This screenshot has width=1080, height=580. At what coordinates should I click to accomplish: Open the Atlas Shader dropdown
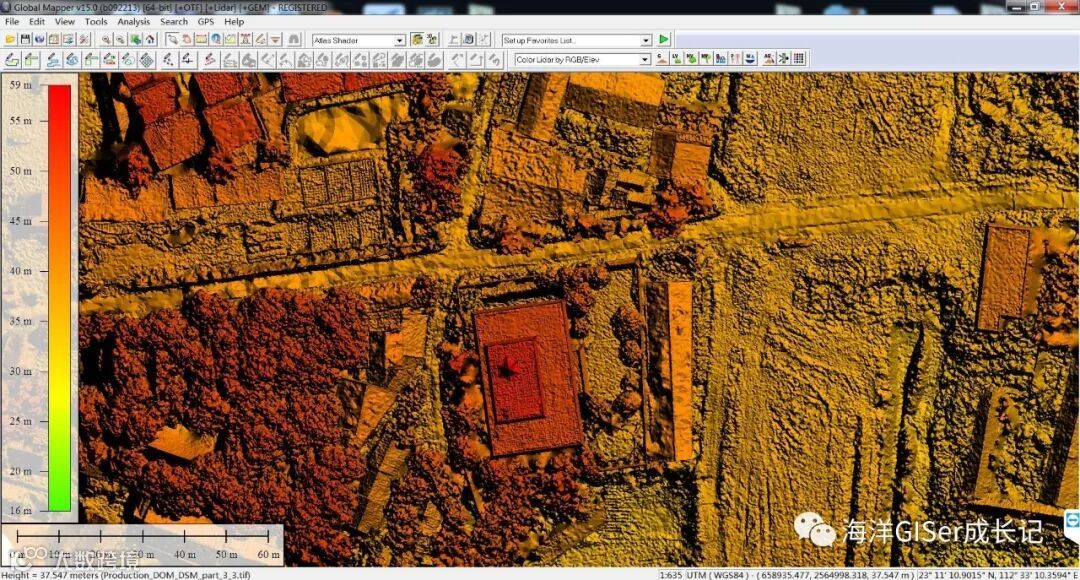click(358, 40)
